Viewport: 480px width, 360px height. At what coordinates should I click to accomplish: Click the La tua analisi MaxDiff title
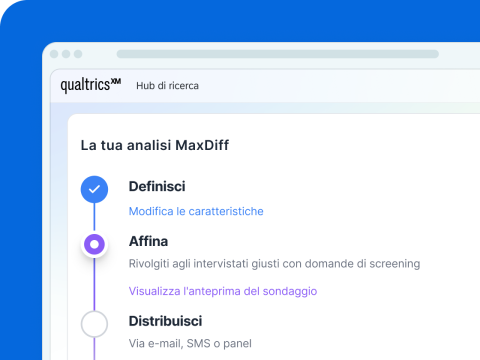(155, 145)
